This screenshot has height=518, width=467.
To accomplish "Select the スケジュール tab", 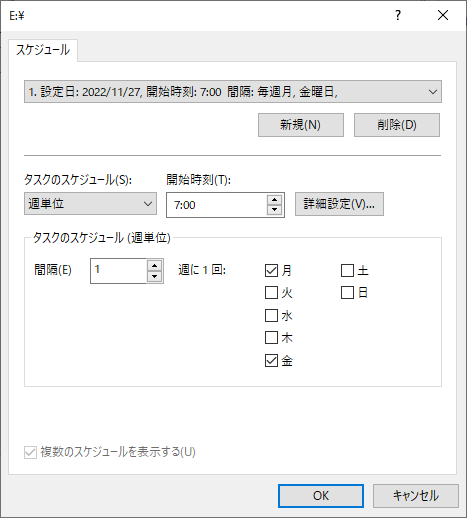I will click(x=43, y=50).
